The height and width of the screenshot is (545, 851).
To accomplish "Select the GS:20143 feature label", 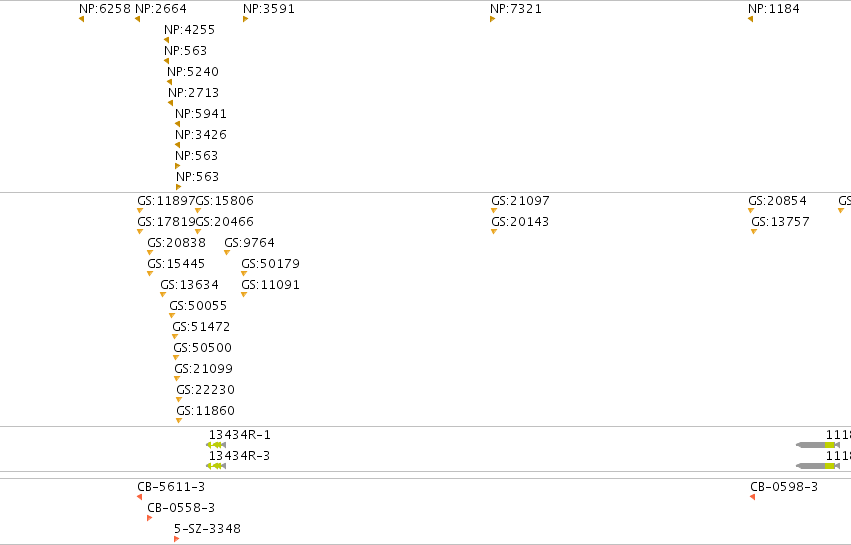I will click(520, 222).
